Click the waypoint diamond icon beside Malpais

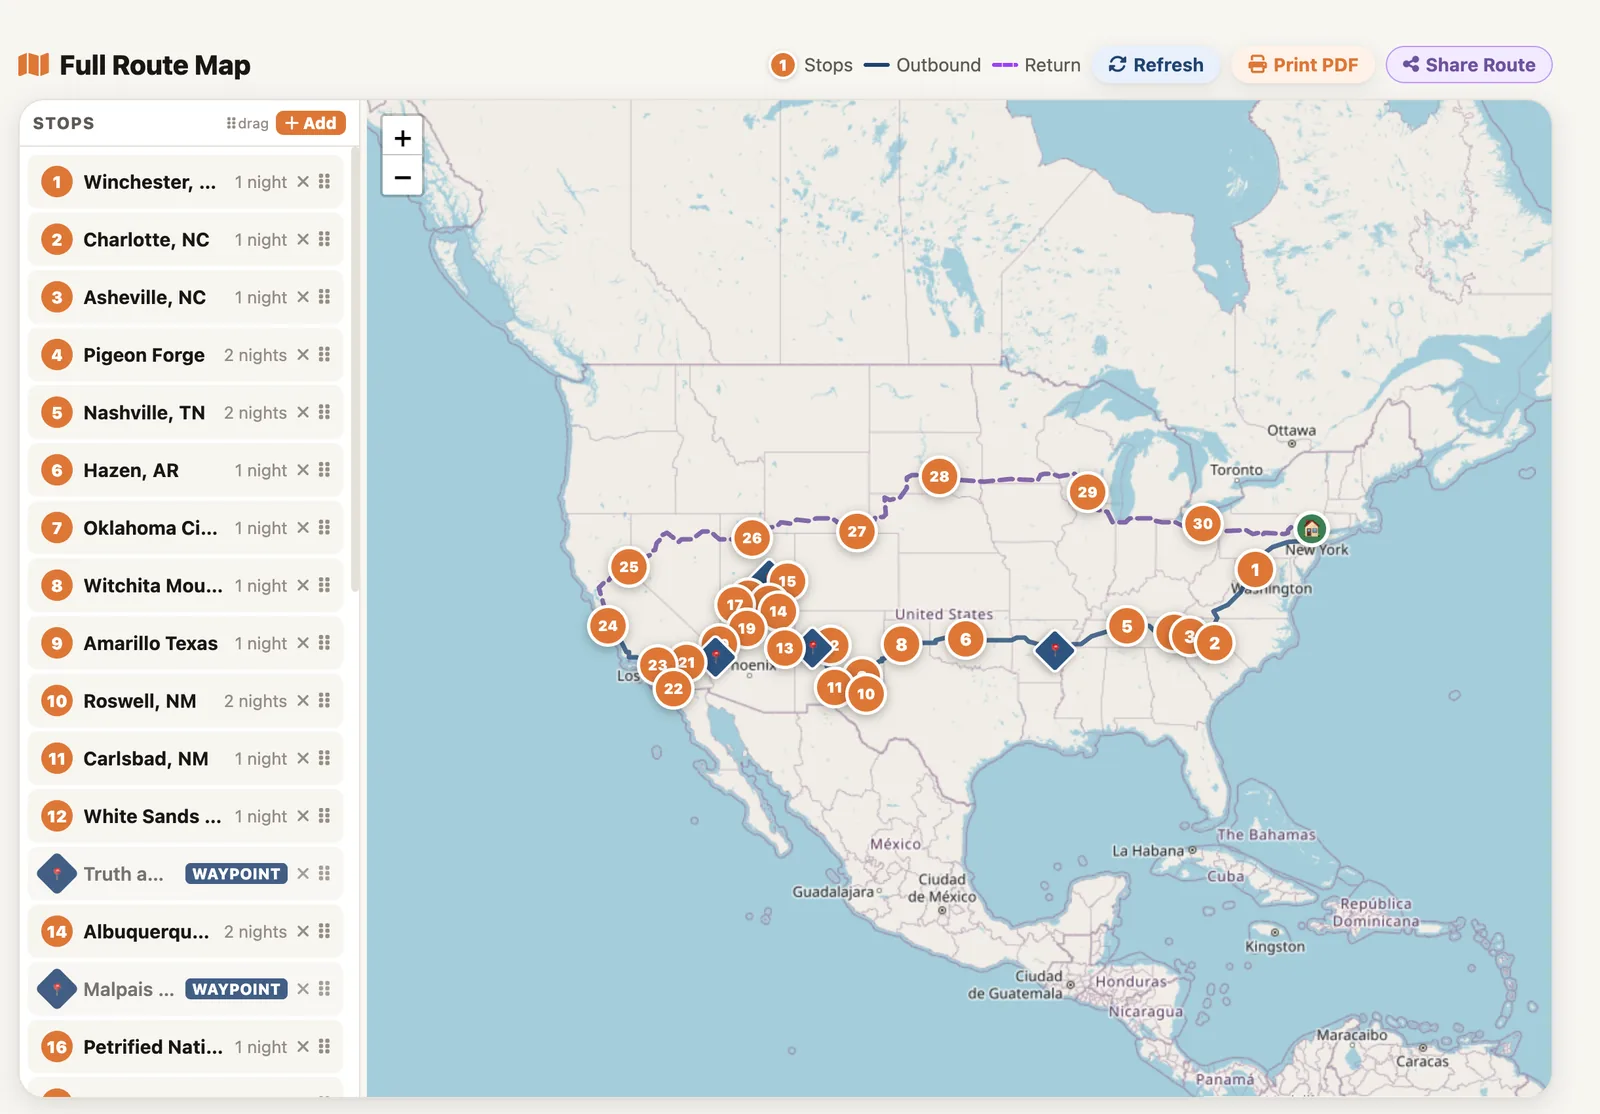[x=57, y=989]
